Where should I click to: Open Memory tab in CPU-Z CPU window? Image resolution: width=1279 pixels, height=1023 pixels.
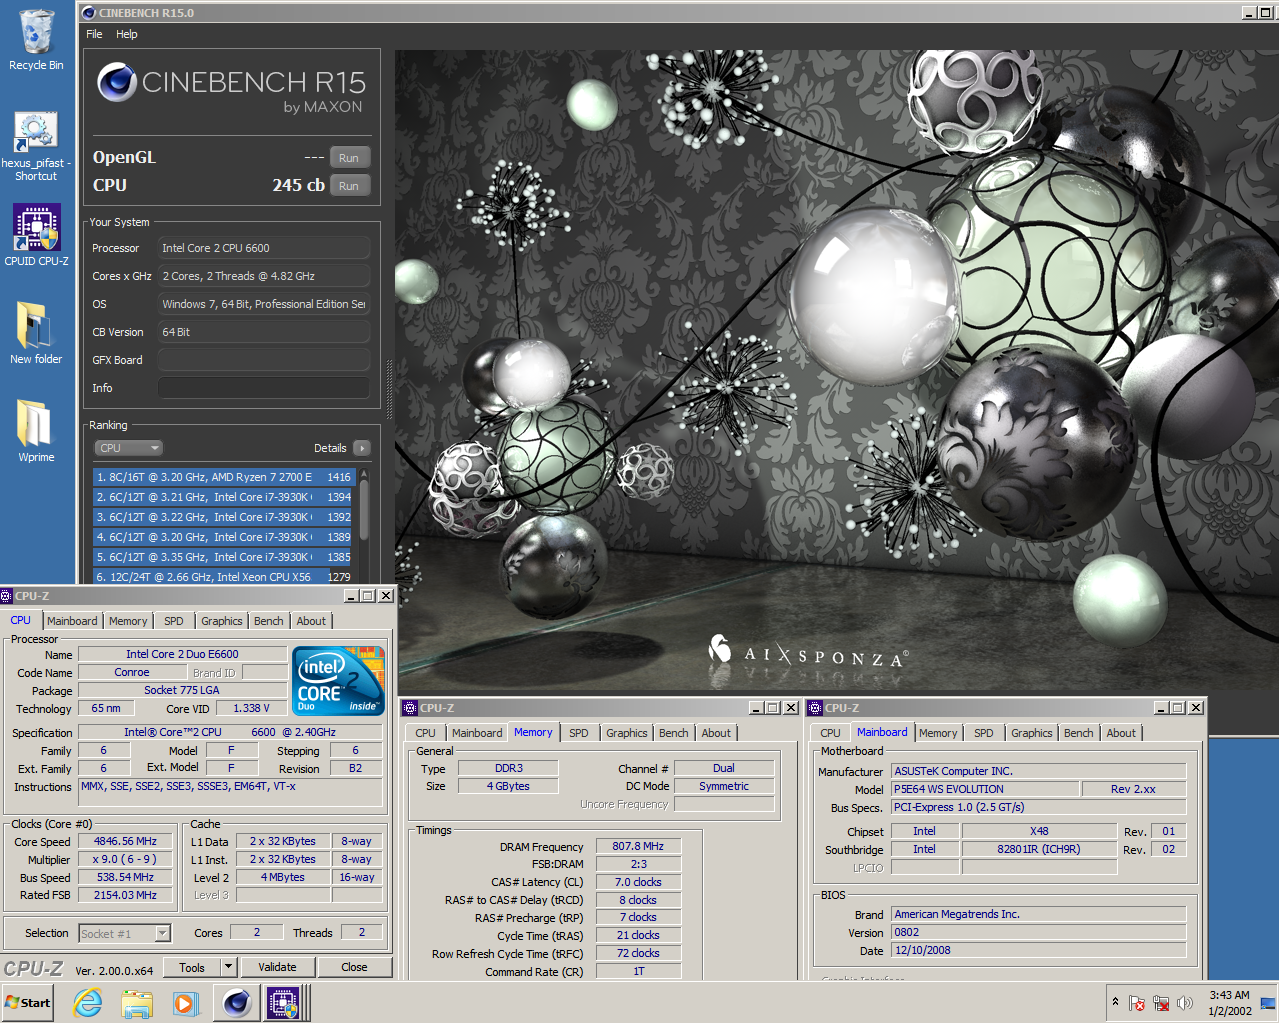[128, 621]
